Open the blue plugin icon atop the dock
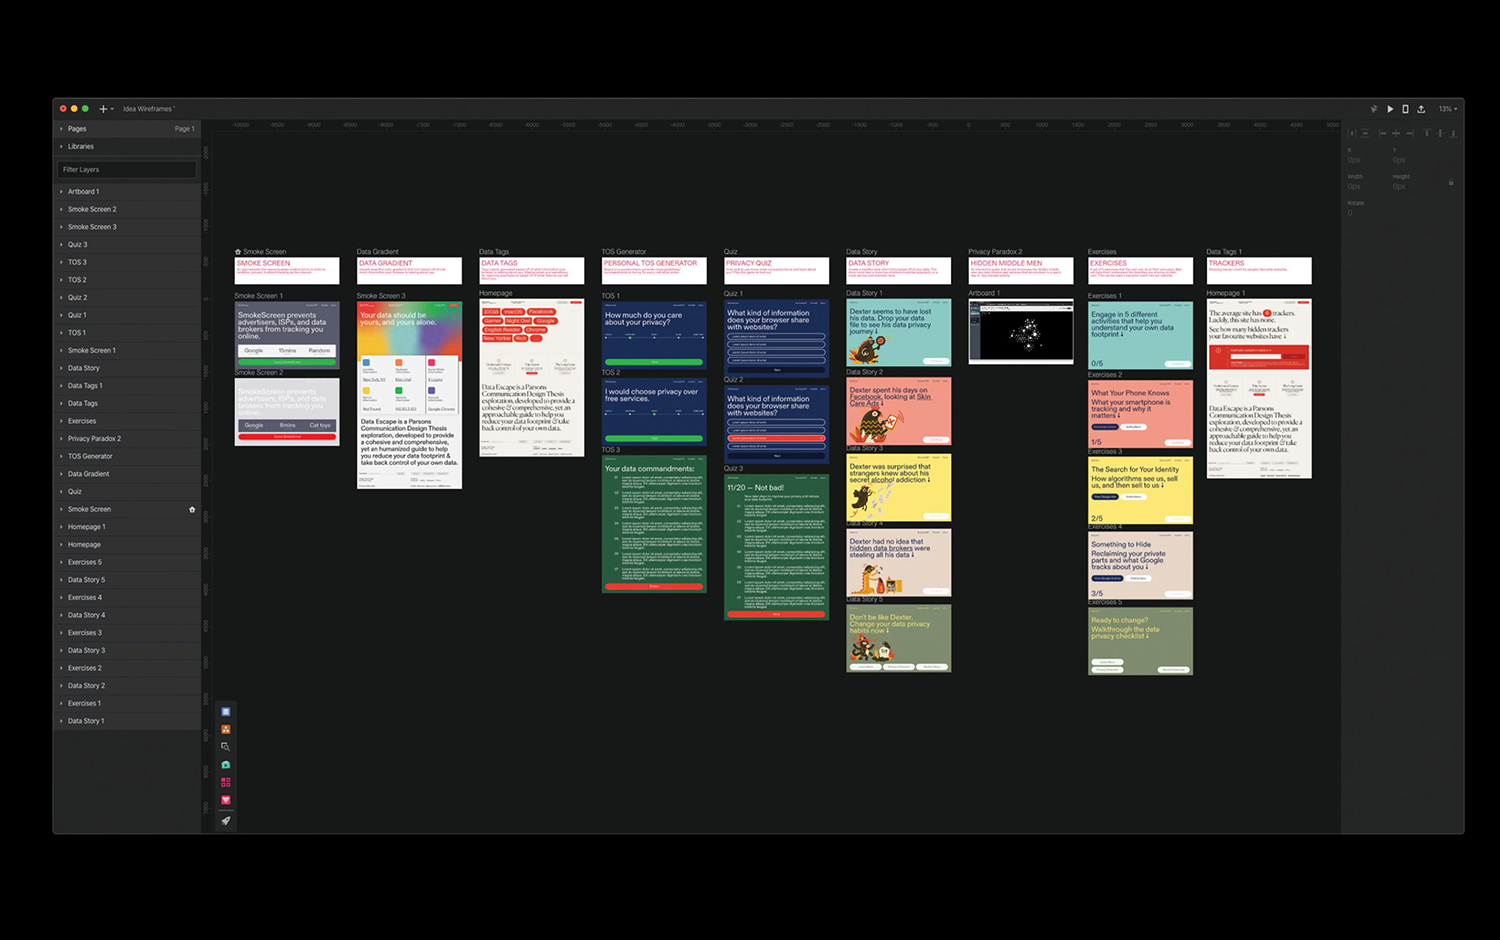The image size is (1500, 940). (x=226, y=712)
